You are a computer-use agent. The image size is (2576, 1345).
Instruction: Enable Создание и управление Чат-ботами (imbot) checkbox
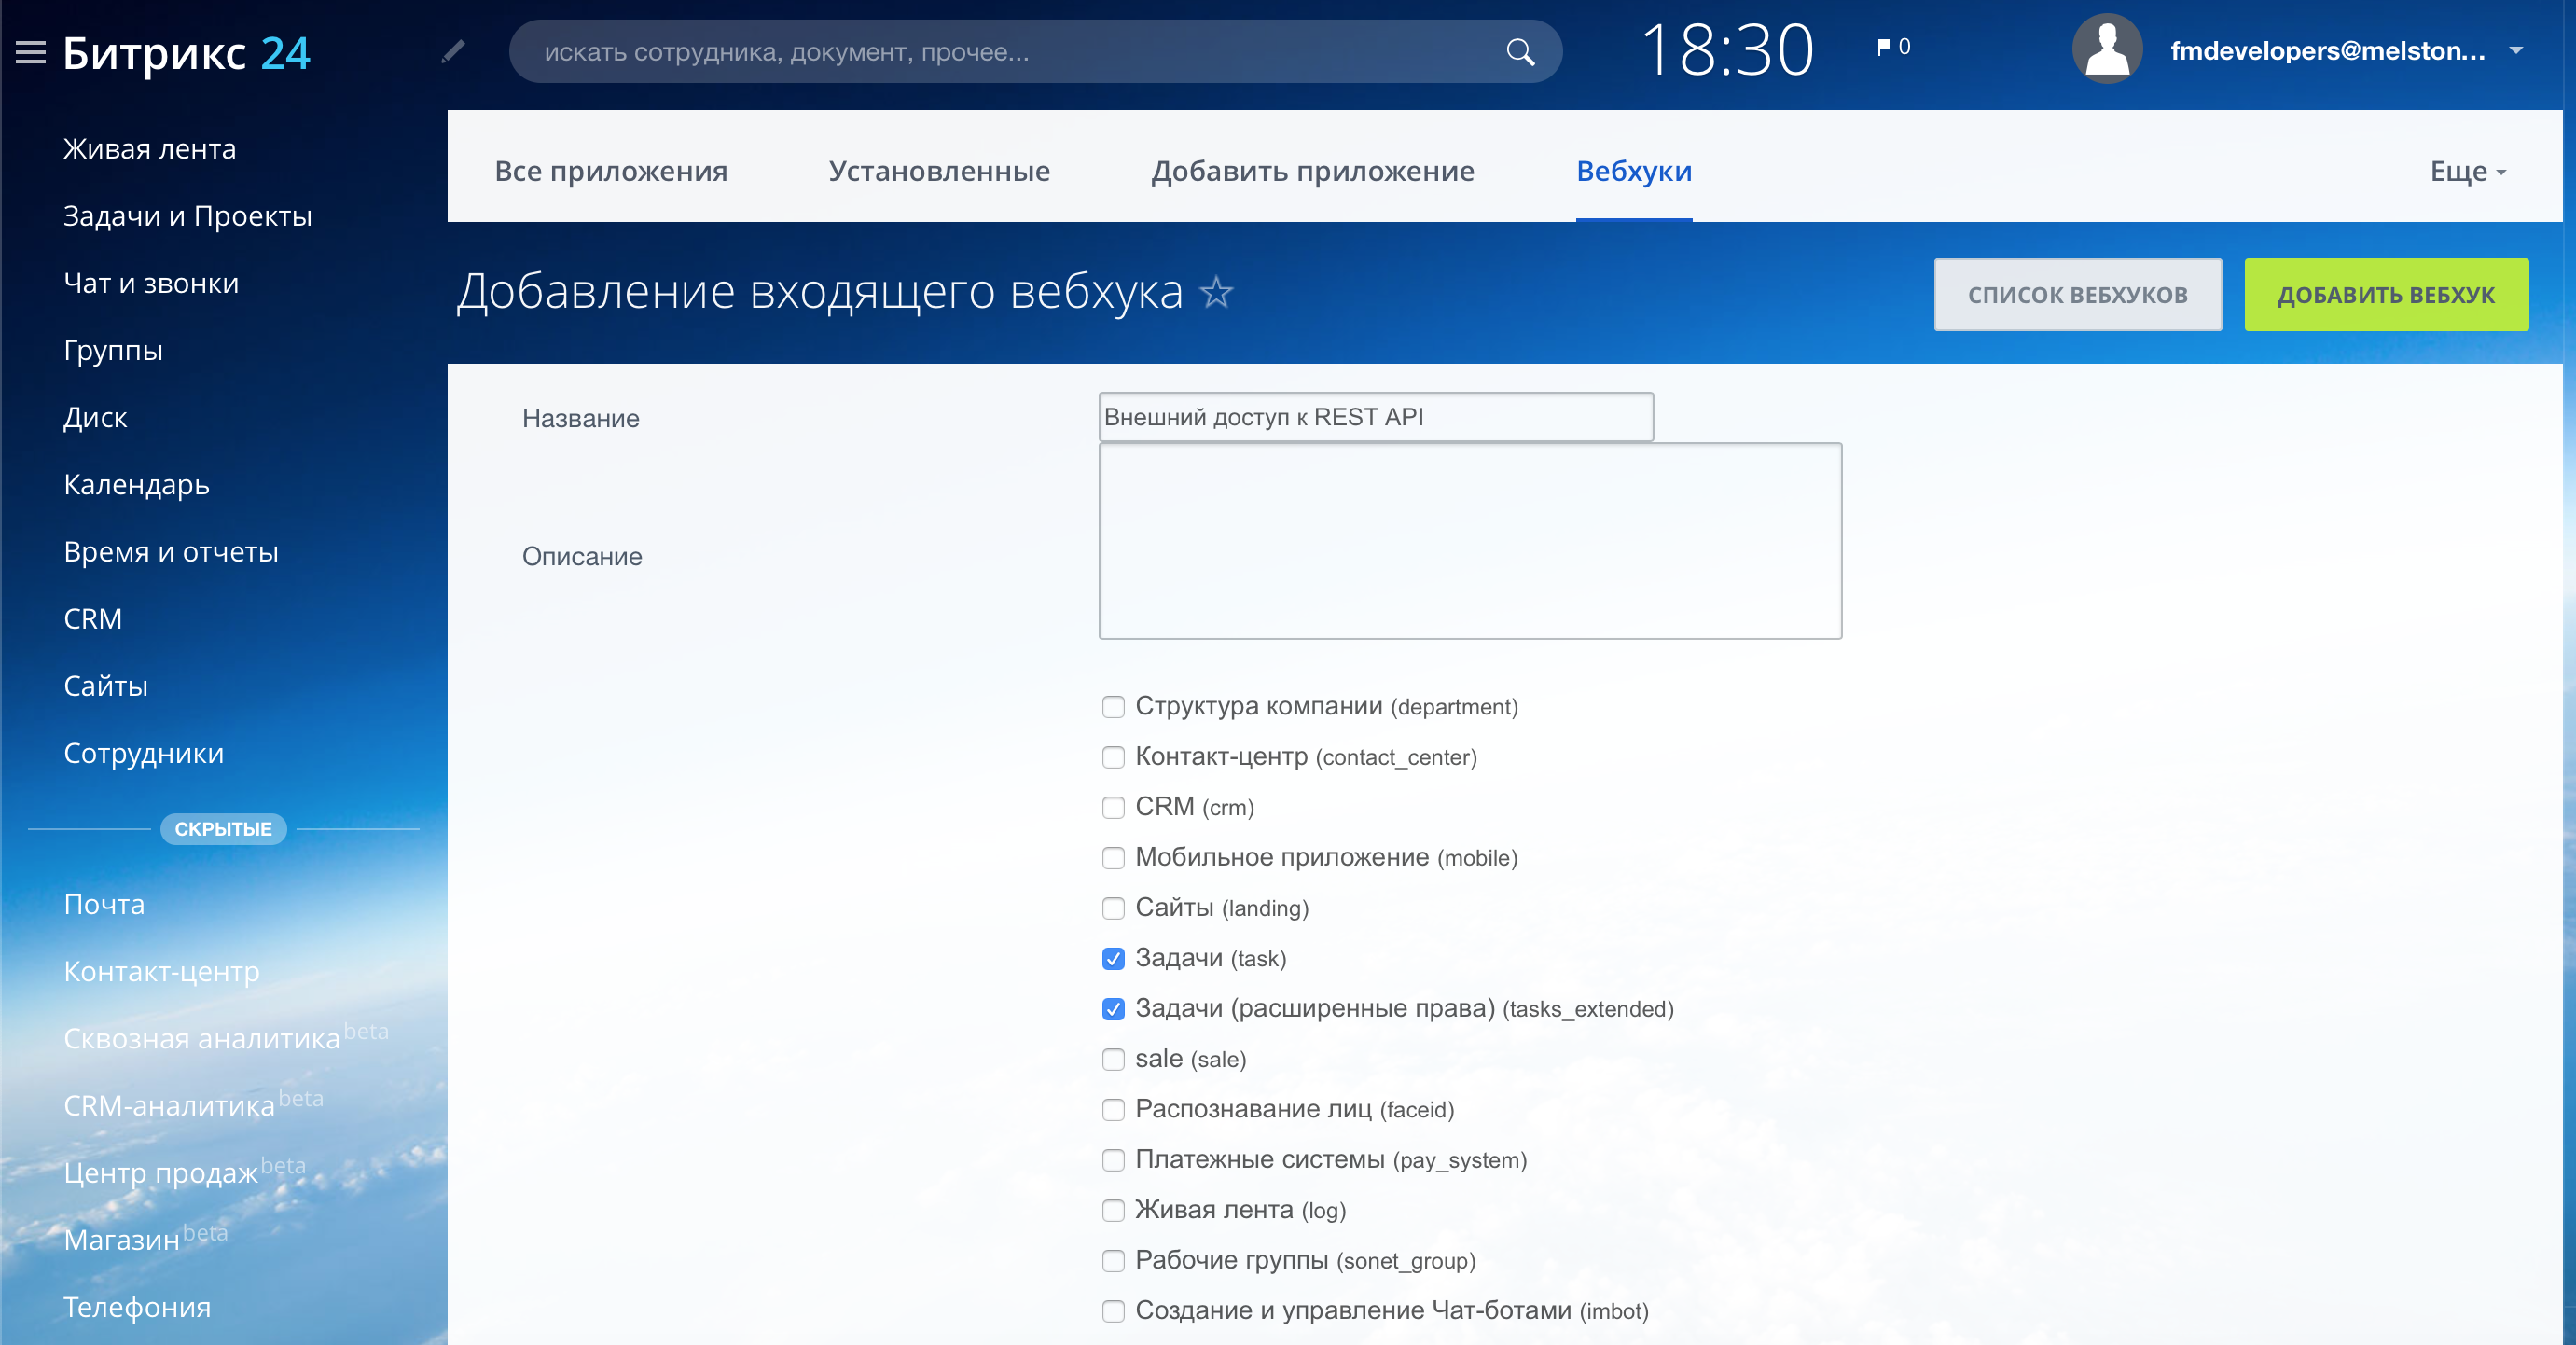tap(1113, 1311)
